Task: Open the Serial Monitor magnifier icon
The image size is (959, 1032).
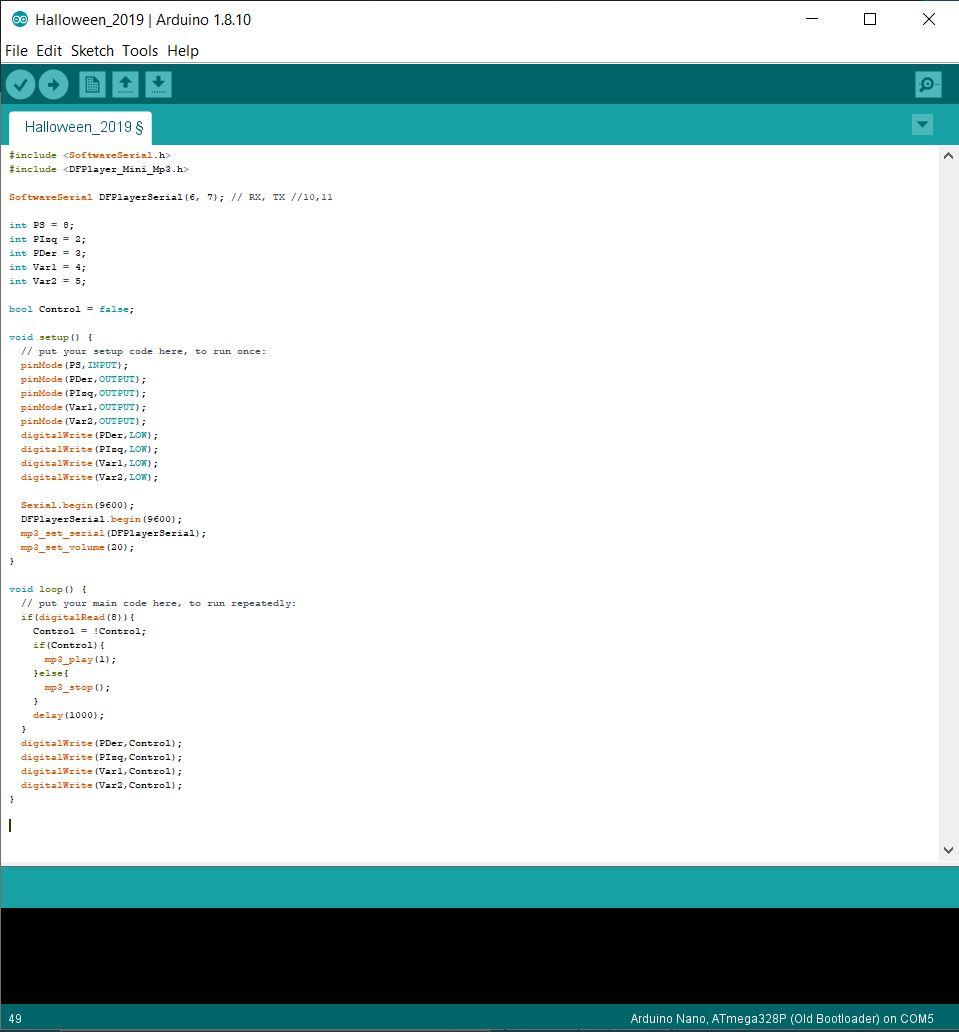Action: 928,85
